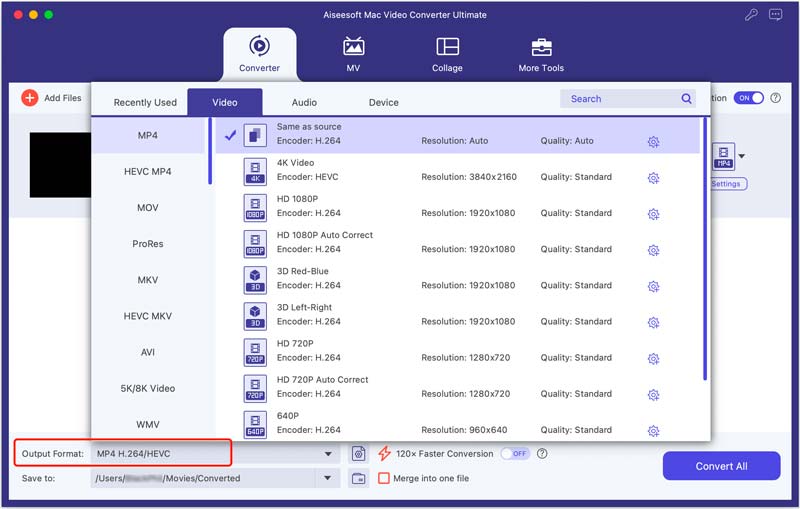The height and width of the screenshot is (509, 800).
Task: Select WMV format
Action: point(148,424)
